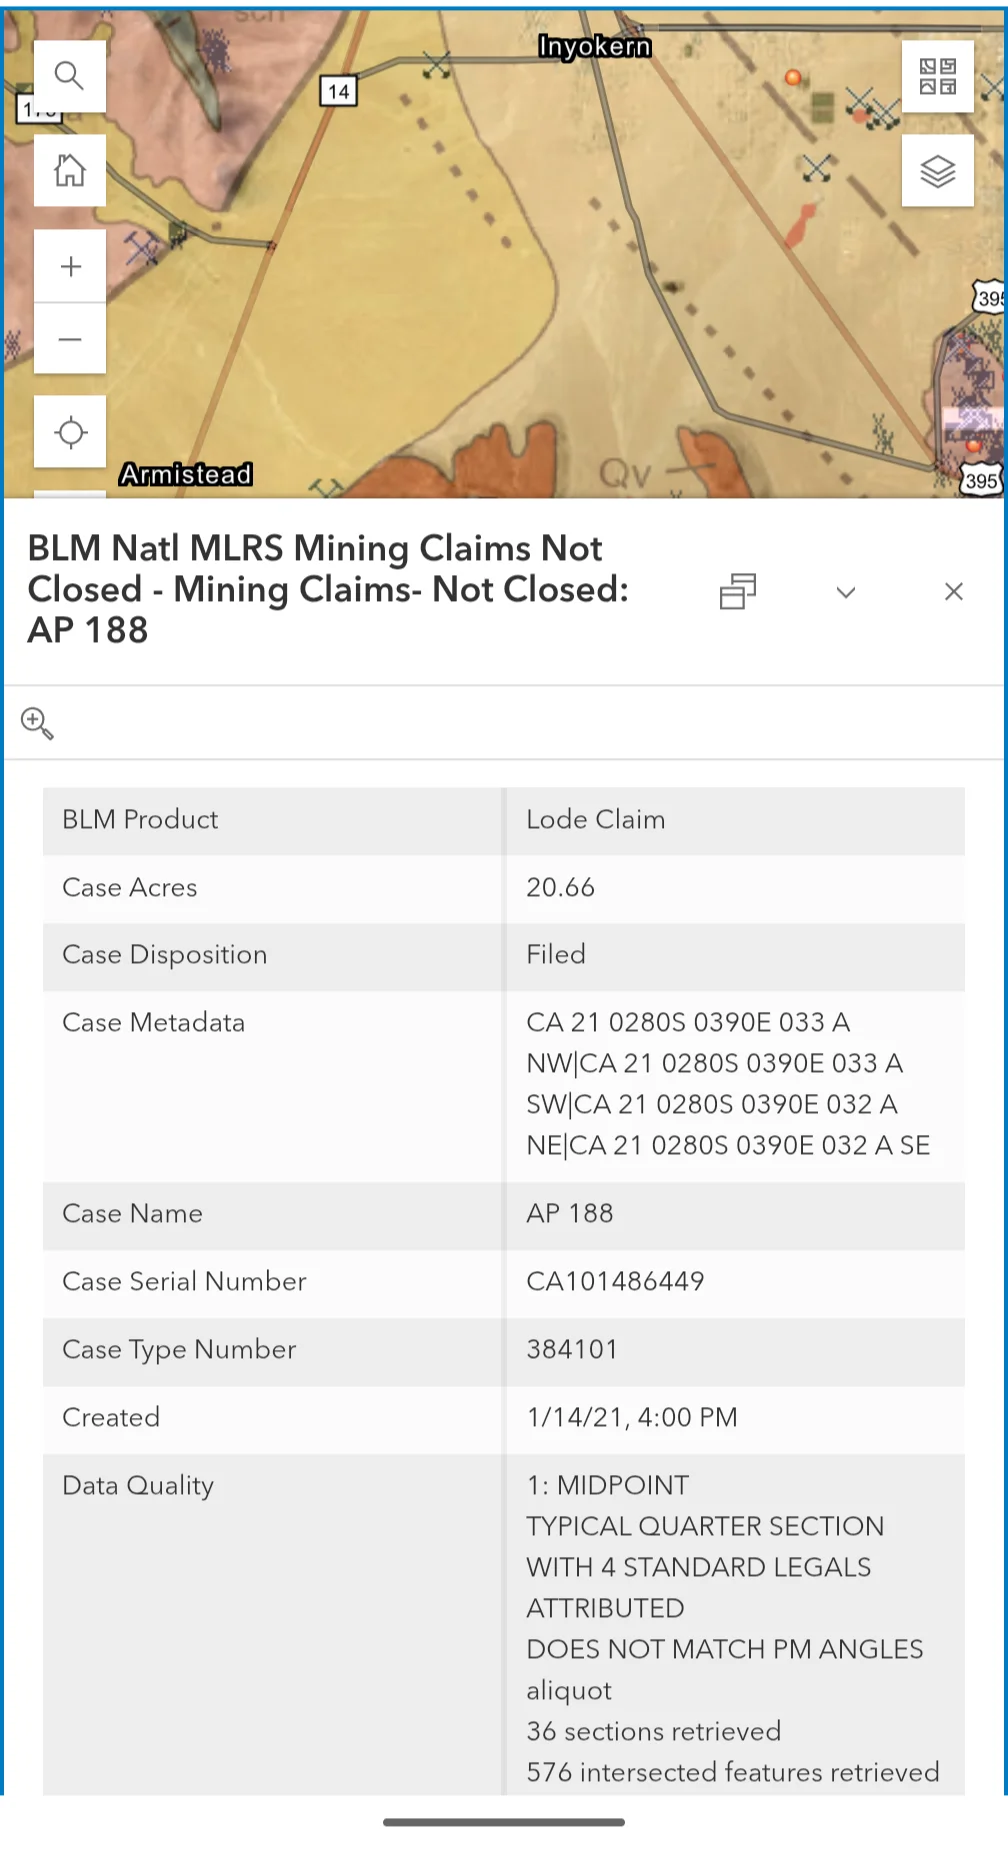This screenshot has height=1849, width=1008.
Task: Open the basemap gallery
Action: click(937, 75)
